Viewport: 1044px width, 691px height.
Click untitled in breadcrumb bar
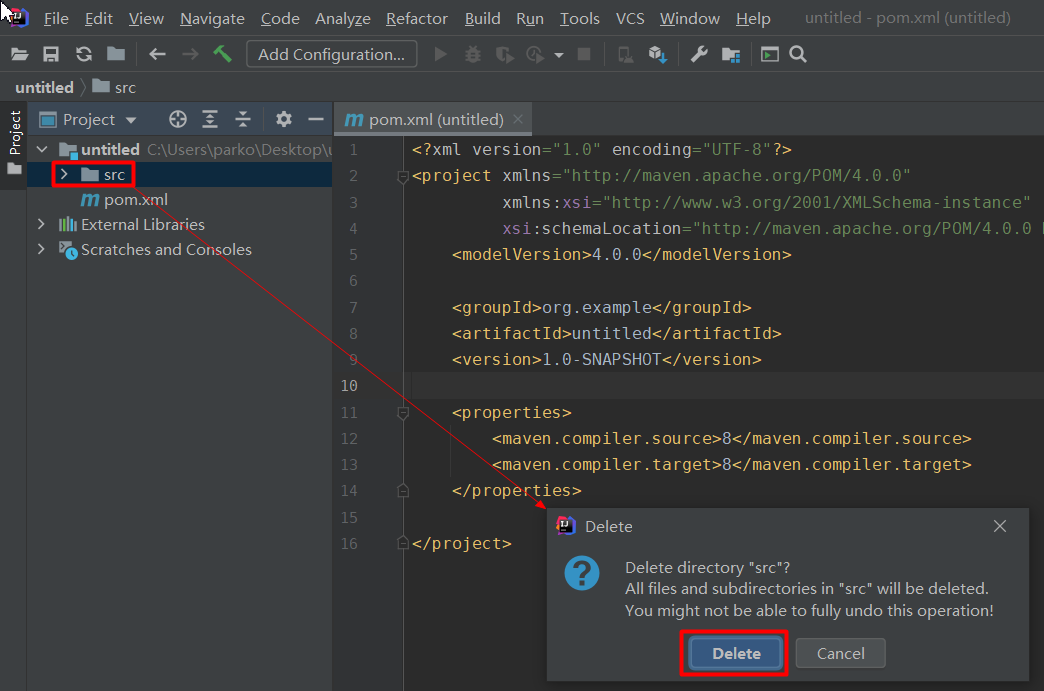point(44,87)
